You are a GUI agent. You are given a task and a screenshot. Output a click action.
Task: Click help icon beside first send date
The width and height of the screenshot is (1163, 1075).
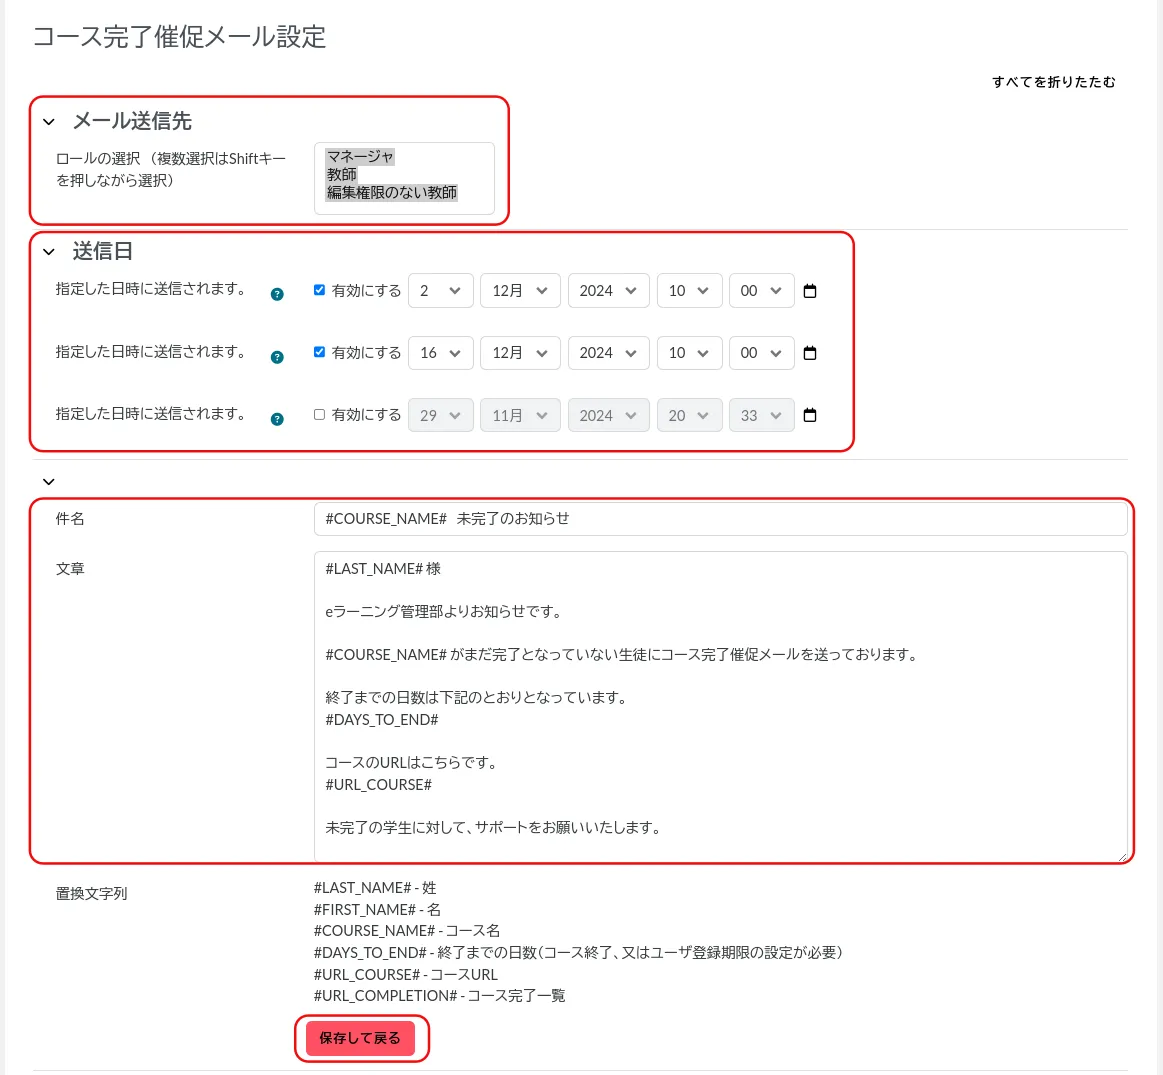[277, 294]
